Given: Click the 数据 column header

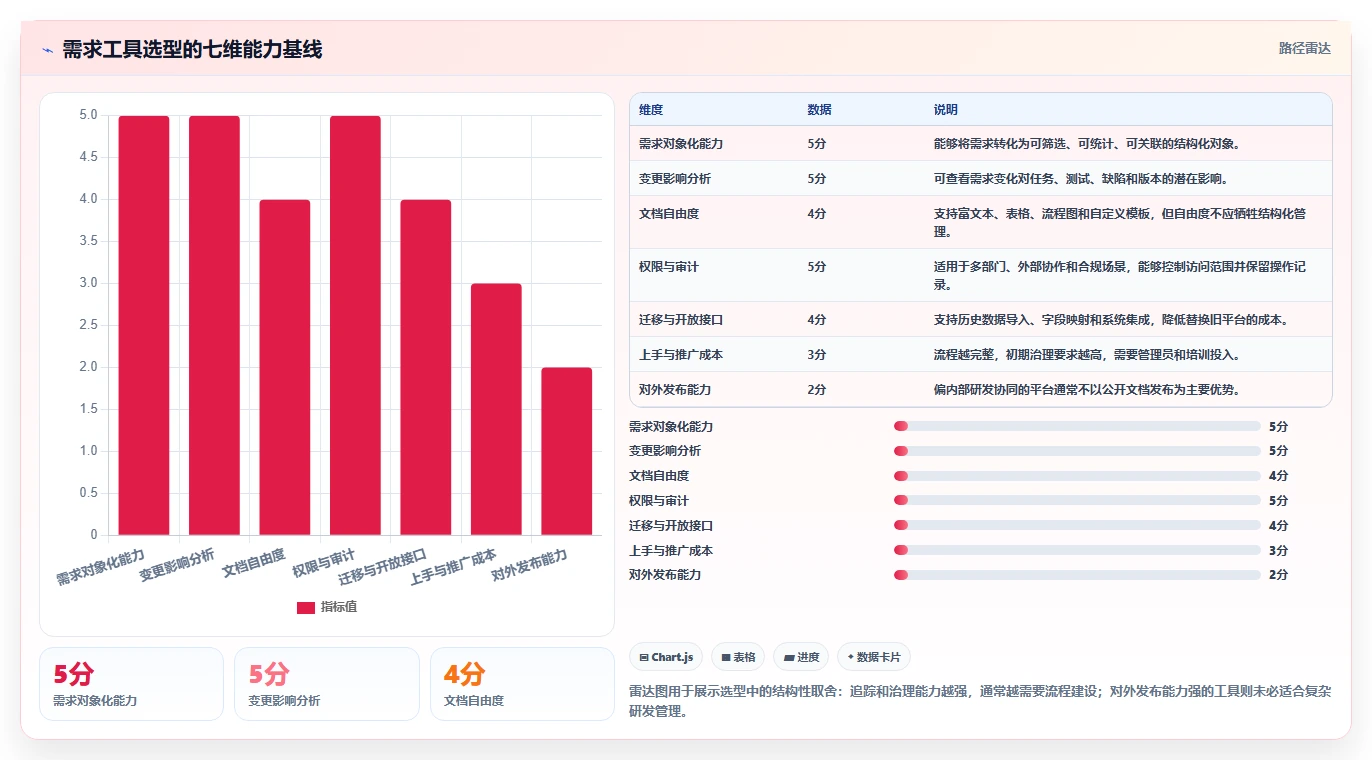Looking at the screenshot, I should tap(819, 110).
